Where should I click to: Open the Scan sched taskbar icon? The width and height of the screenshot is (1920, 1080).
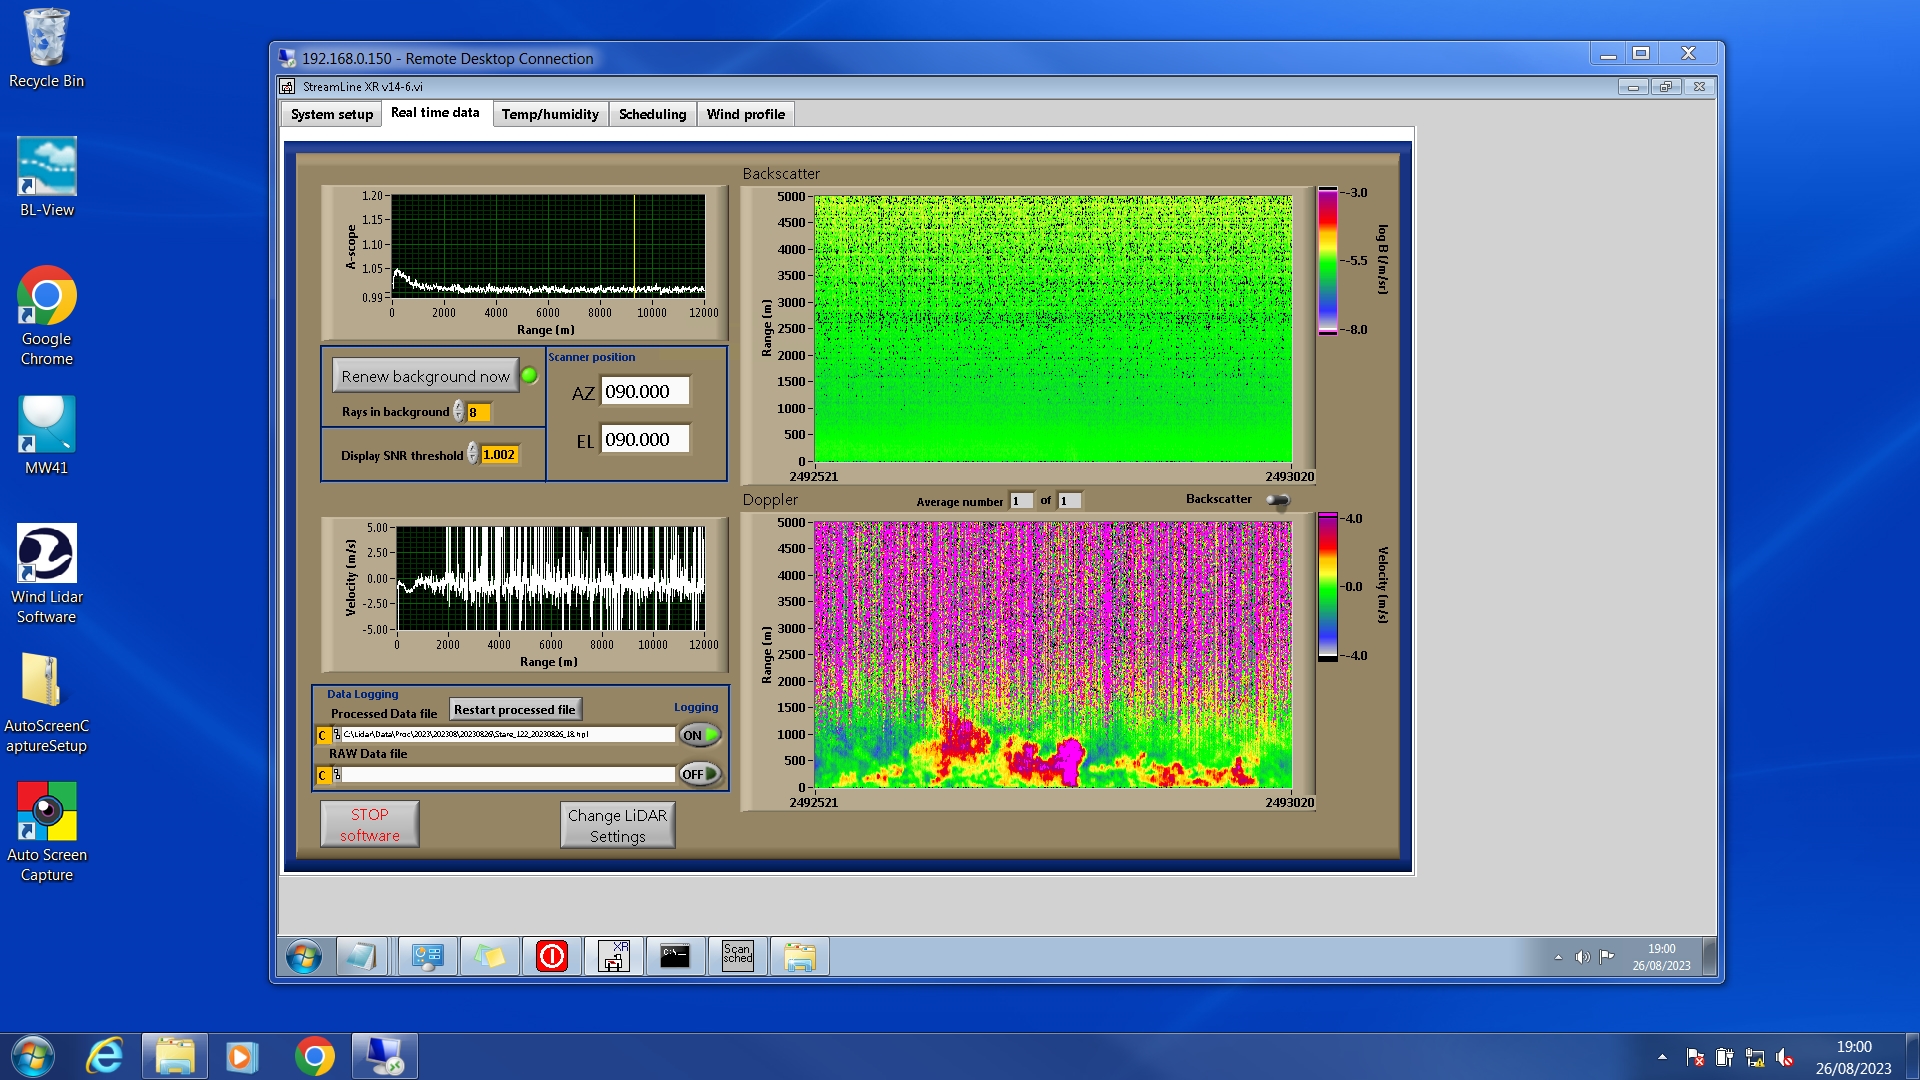737,956
